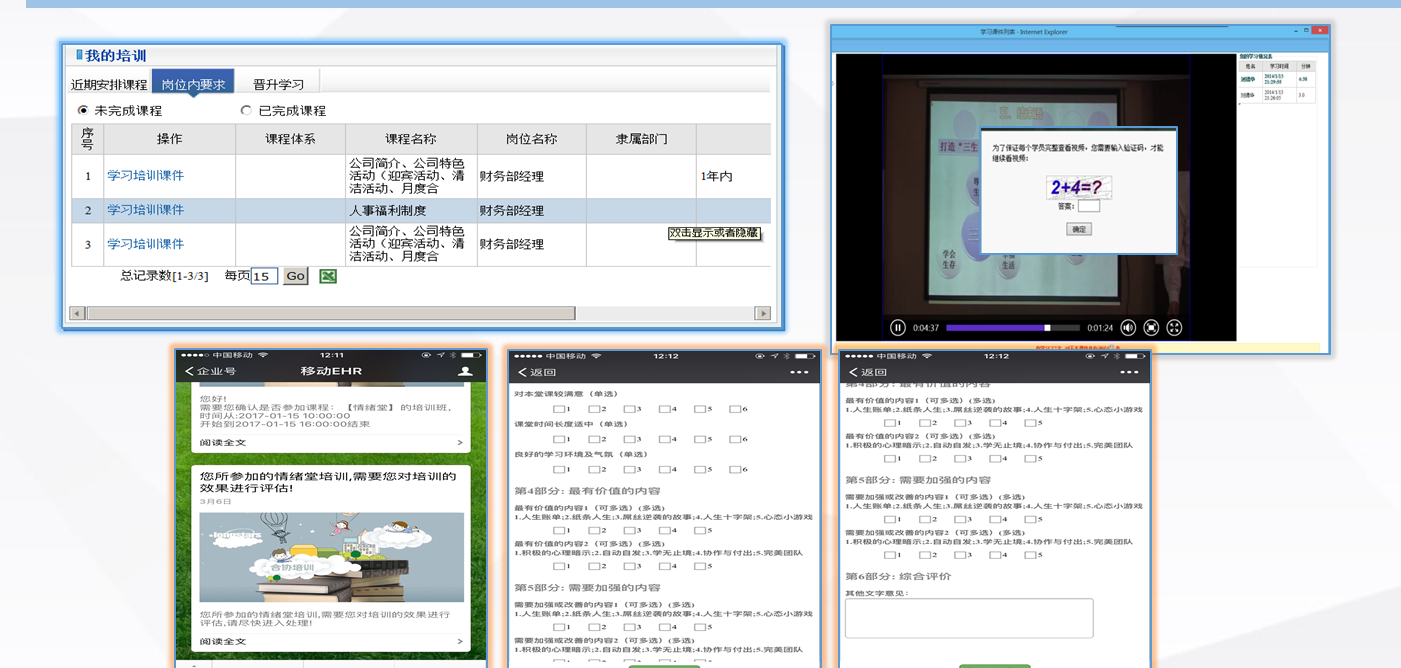The image size is (1401, 668).
Task: Click right arrow of the horizontal table scrollbar
Action: click(x=763, y=313)
